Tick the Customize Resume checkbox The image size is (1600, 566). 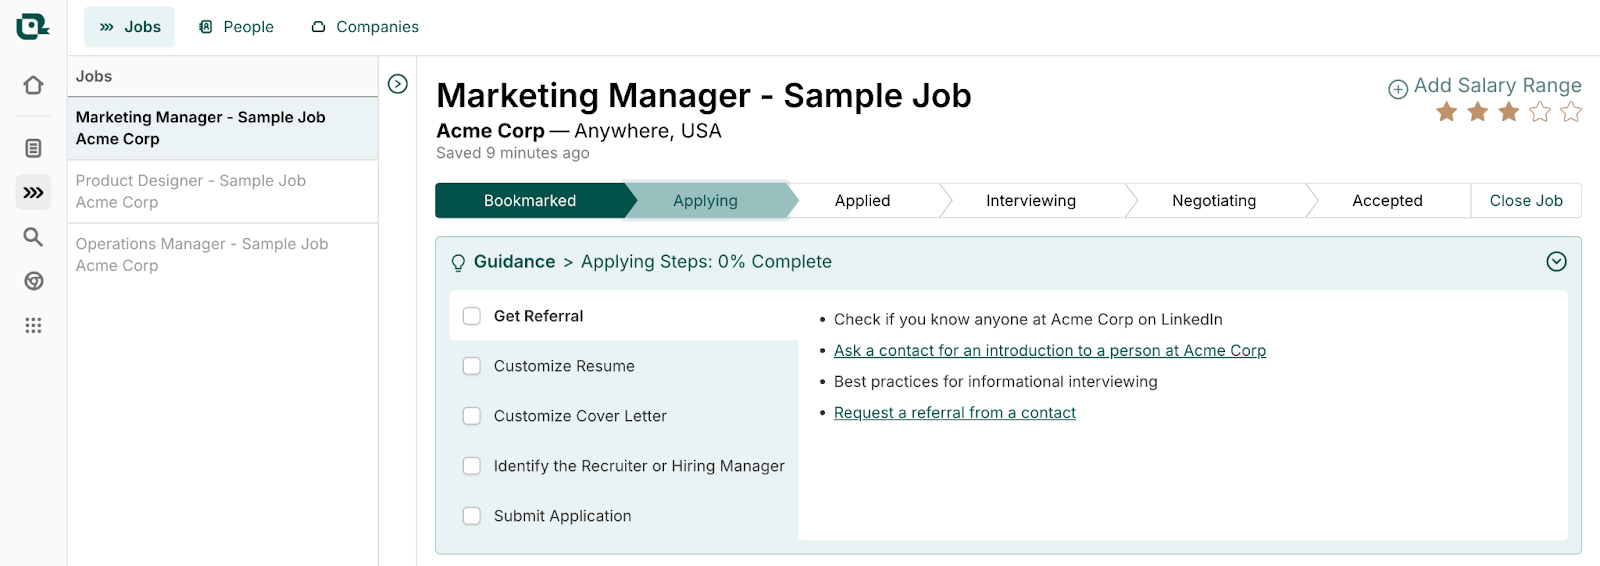(472, 366)
